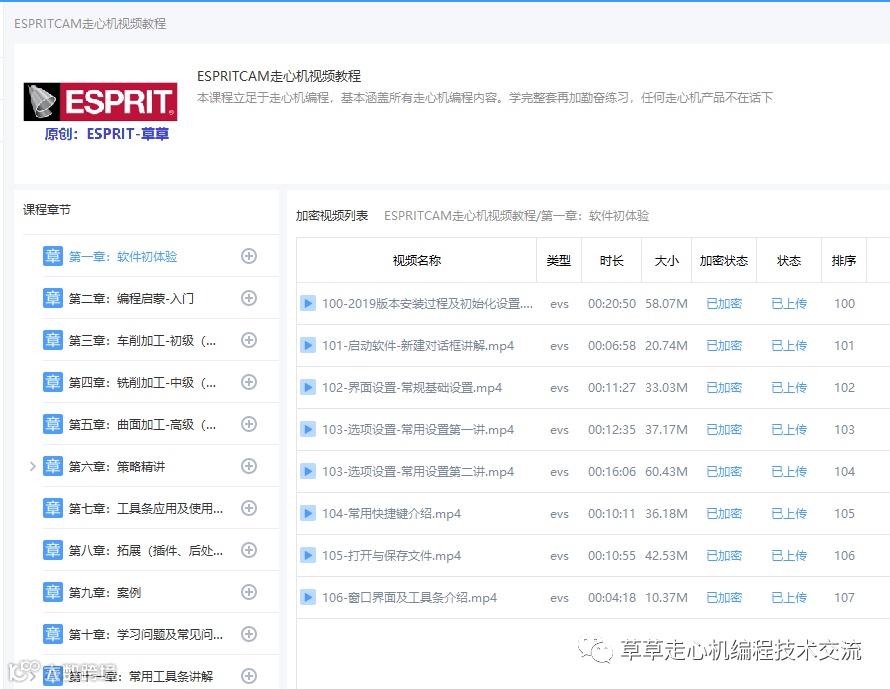This screenshot has width=890, height=689.
Task: Play video 103-选项设置-常用设置第二讲.mp4
Action: [x=308, y=471]
